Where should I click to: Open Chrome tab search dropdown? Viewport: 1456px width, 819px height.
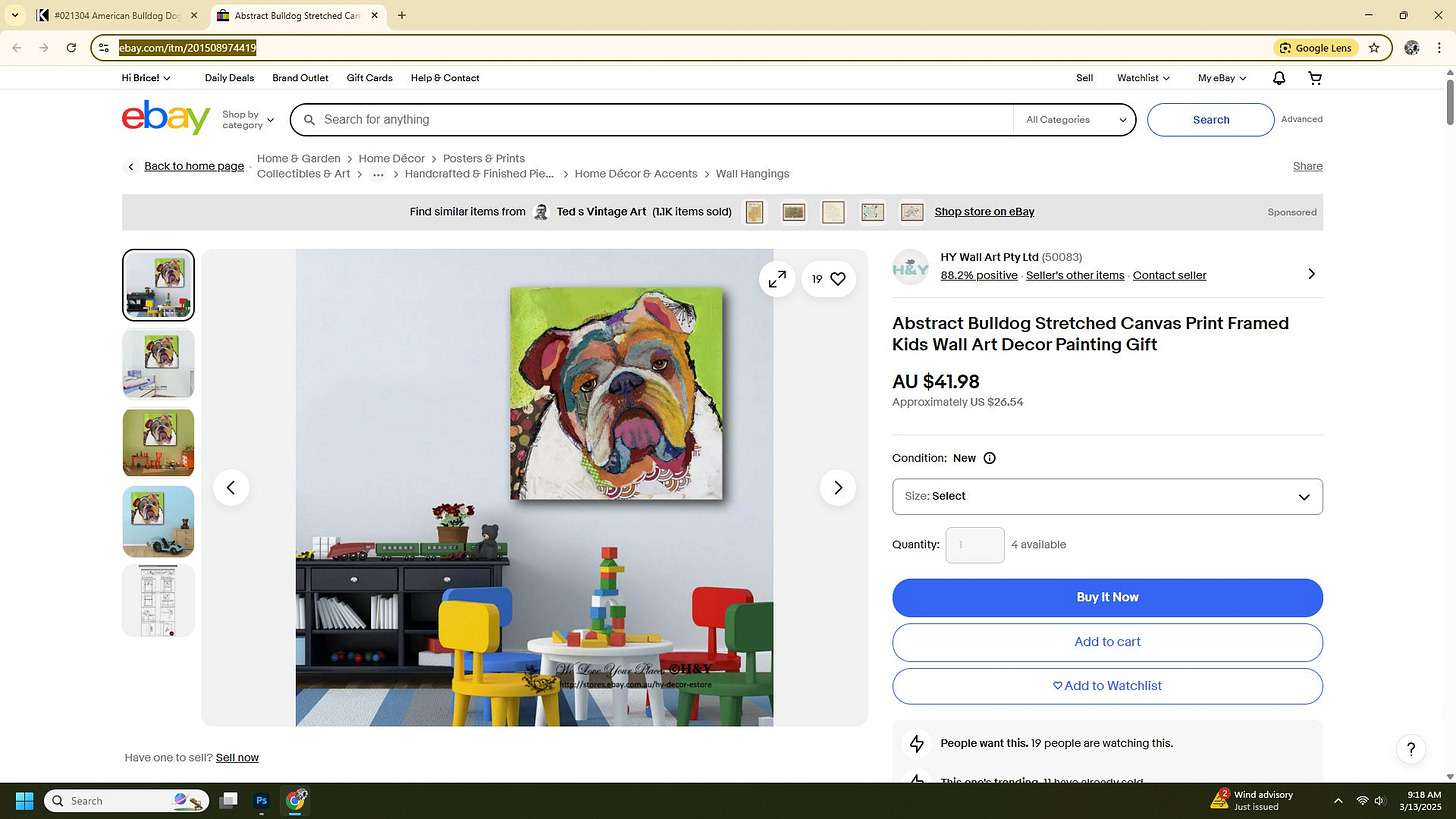point(15,15)
